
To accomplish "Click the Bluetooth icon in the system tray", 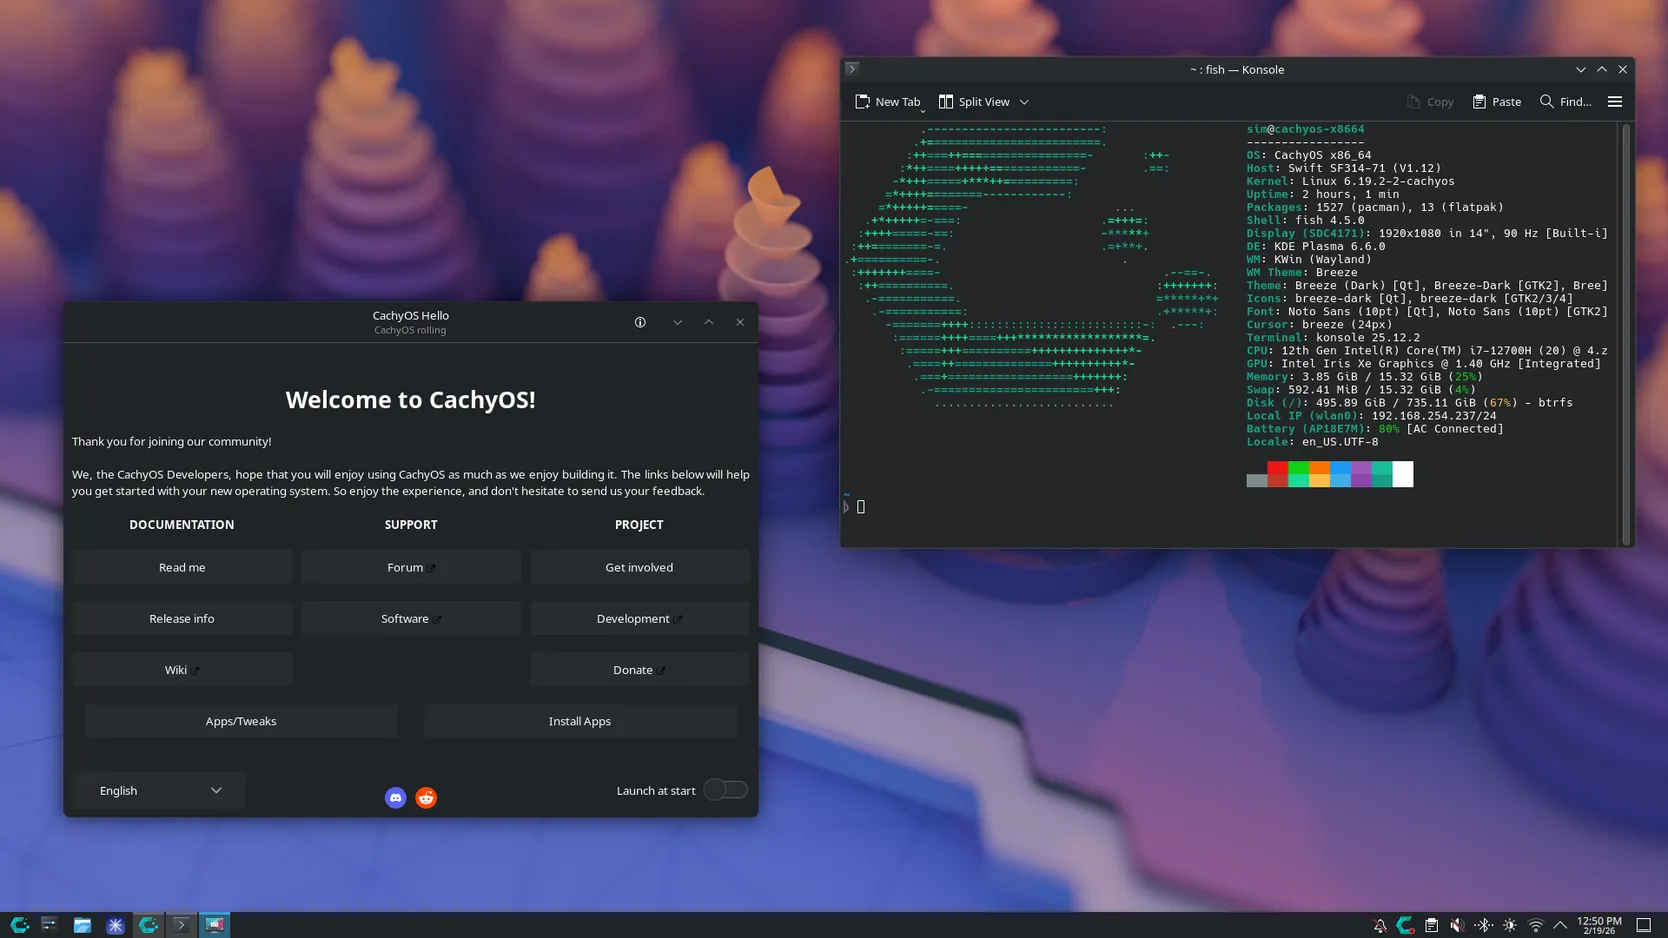I will (x=1484, y=925).
